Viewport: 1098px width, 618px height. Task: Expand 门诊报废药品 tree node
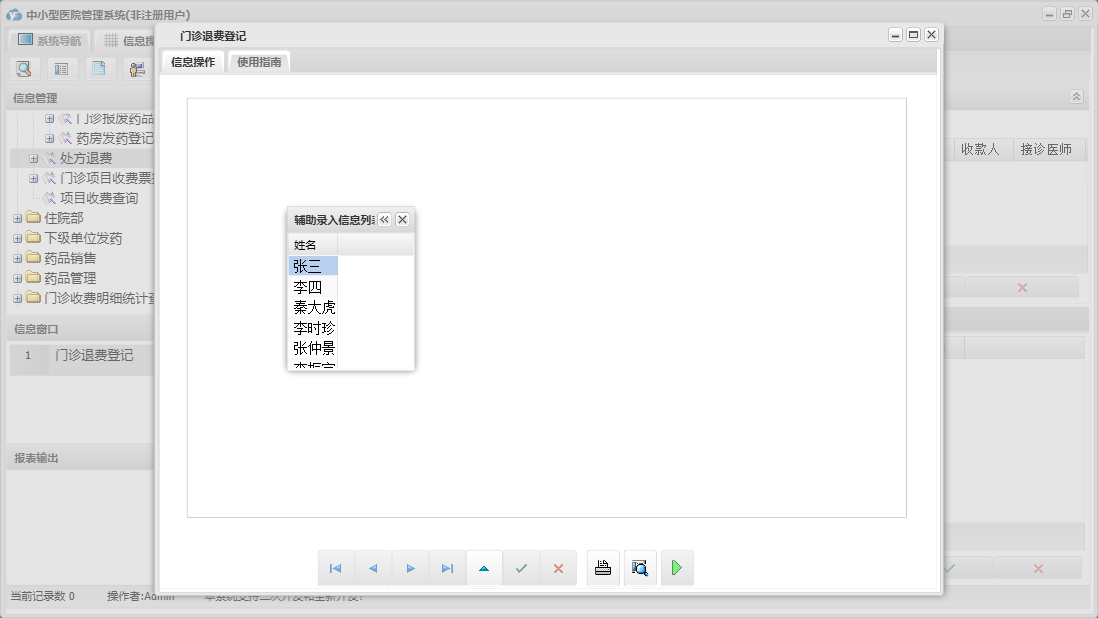pos(50,119)
